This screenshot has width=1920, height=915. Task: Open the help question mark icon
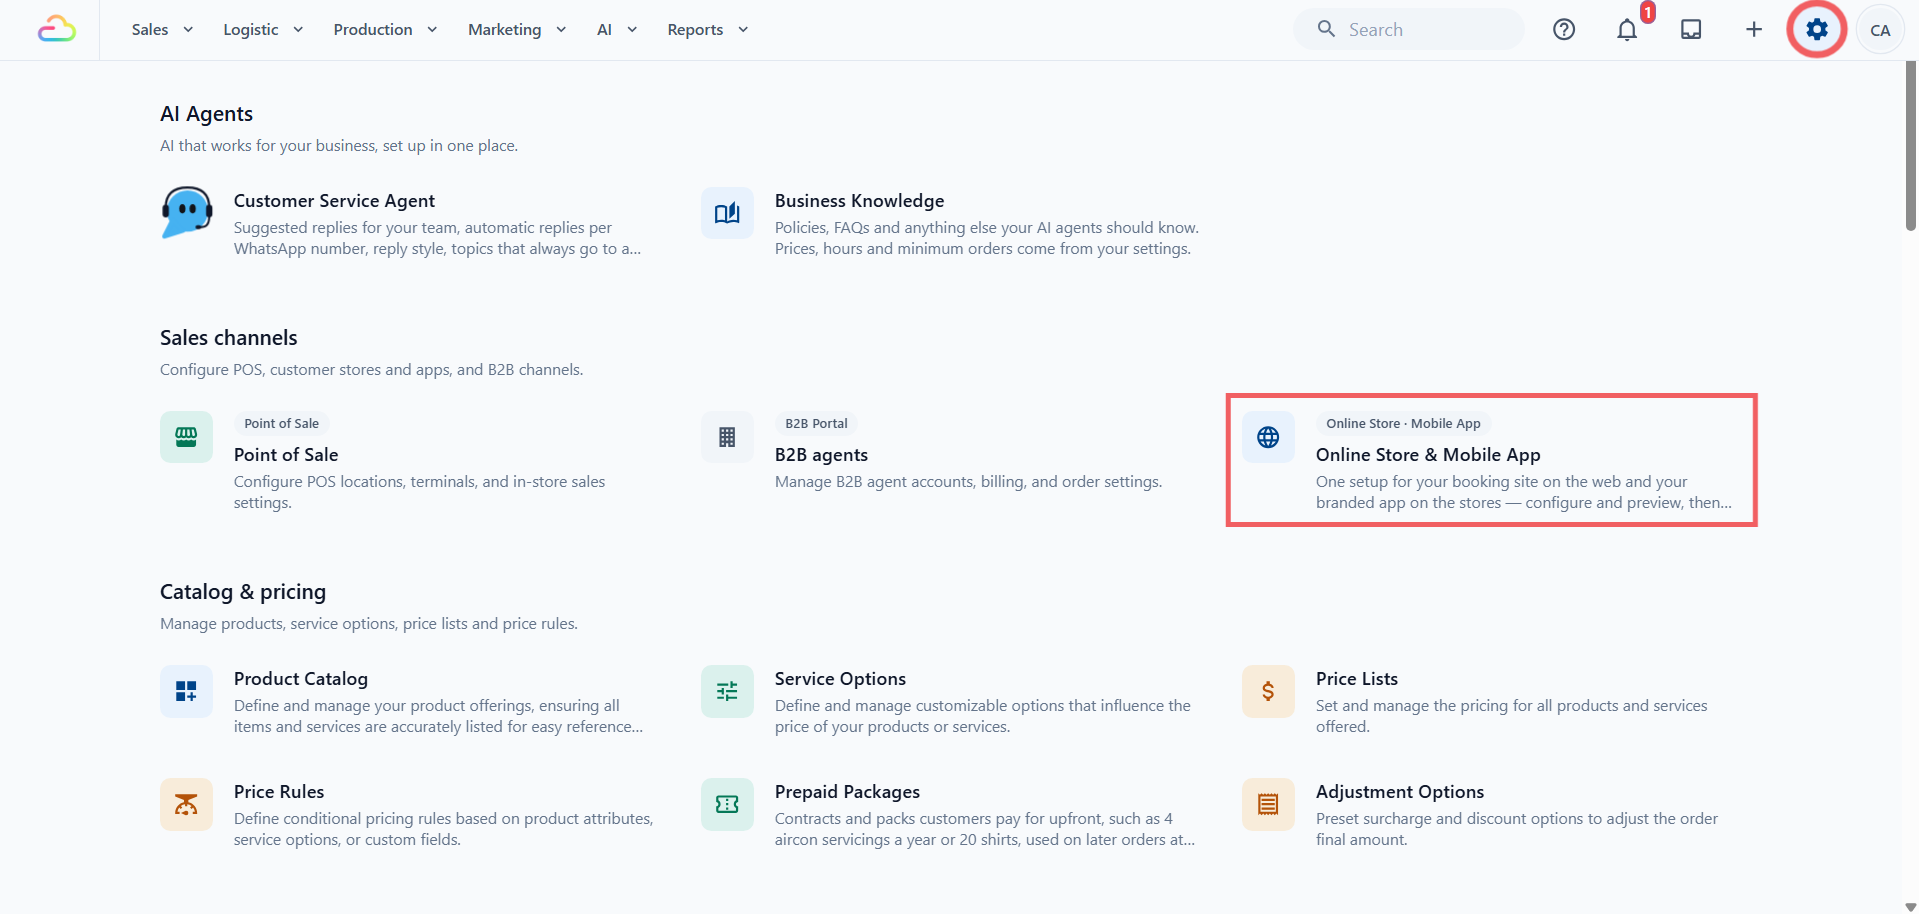pyautogui.click(x=1564, y=29)
